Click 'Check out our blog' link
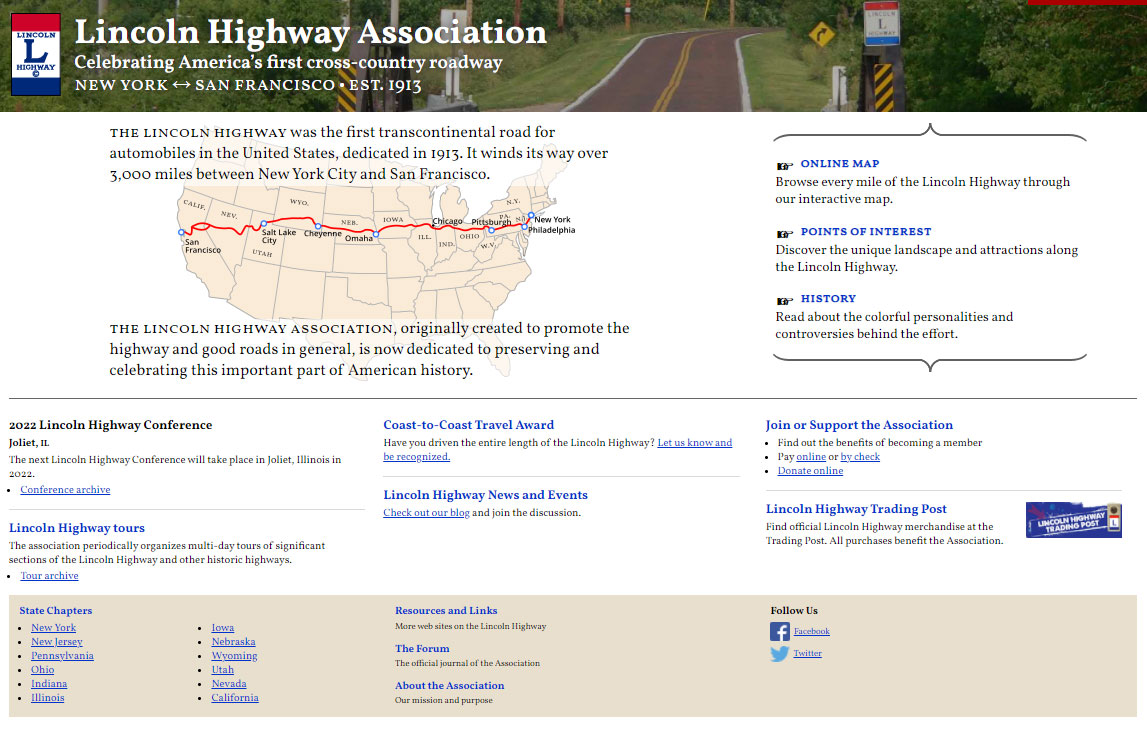Viewport: 1147px width, 729px height. pos(426,513)
